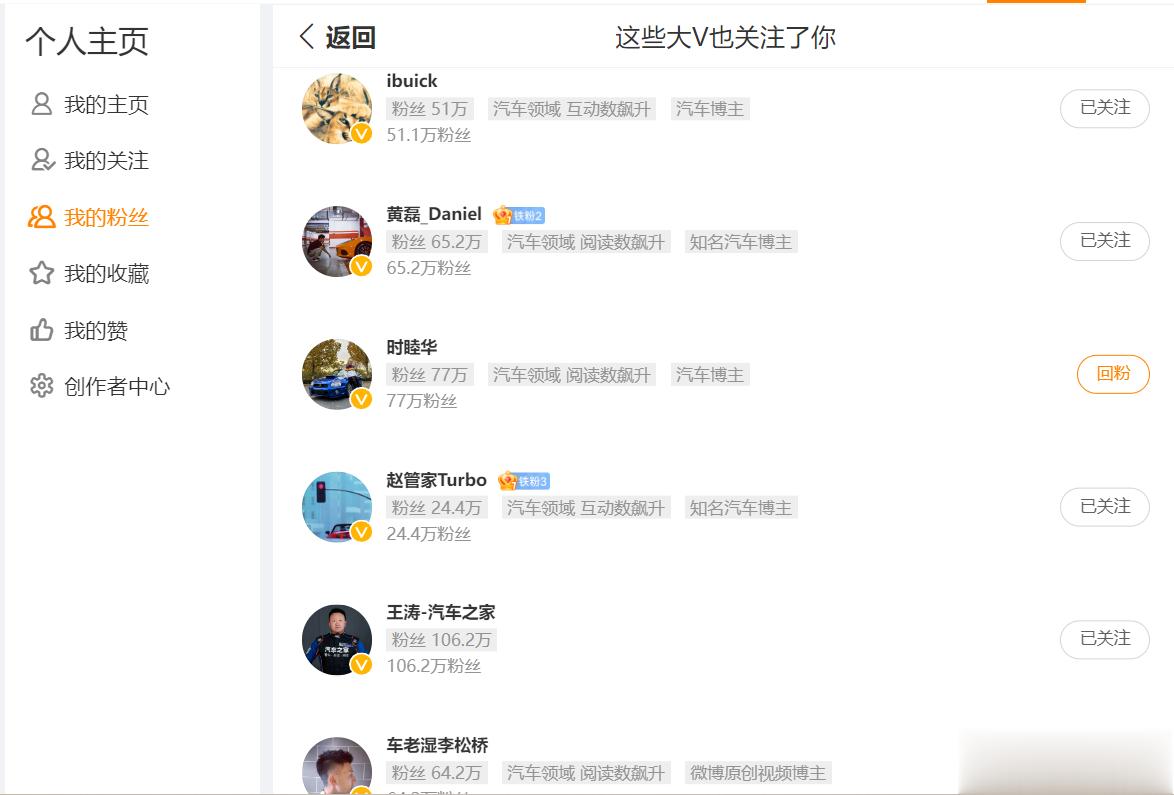The width and height of the screenshot is (1174, 795).
Task: Toggle 已关注 button for 黄磊_Daniel
Action: point(1104,241)
